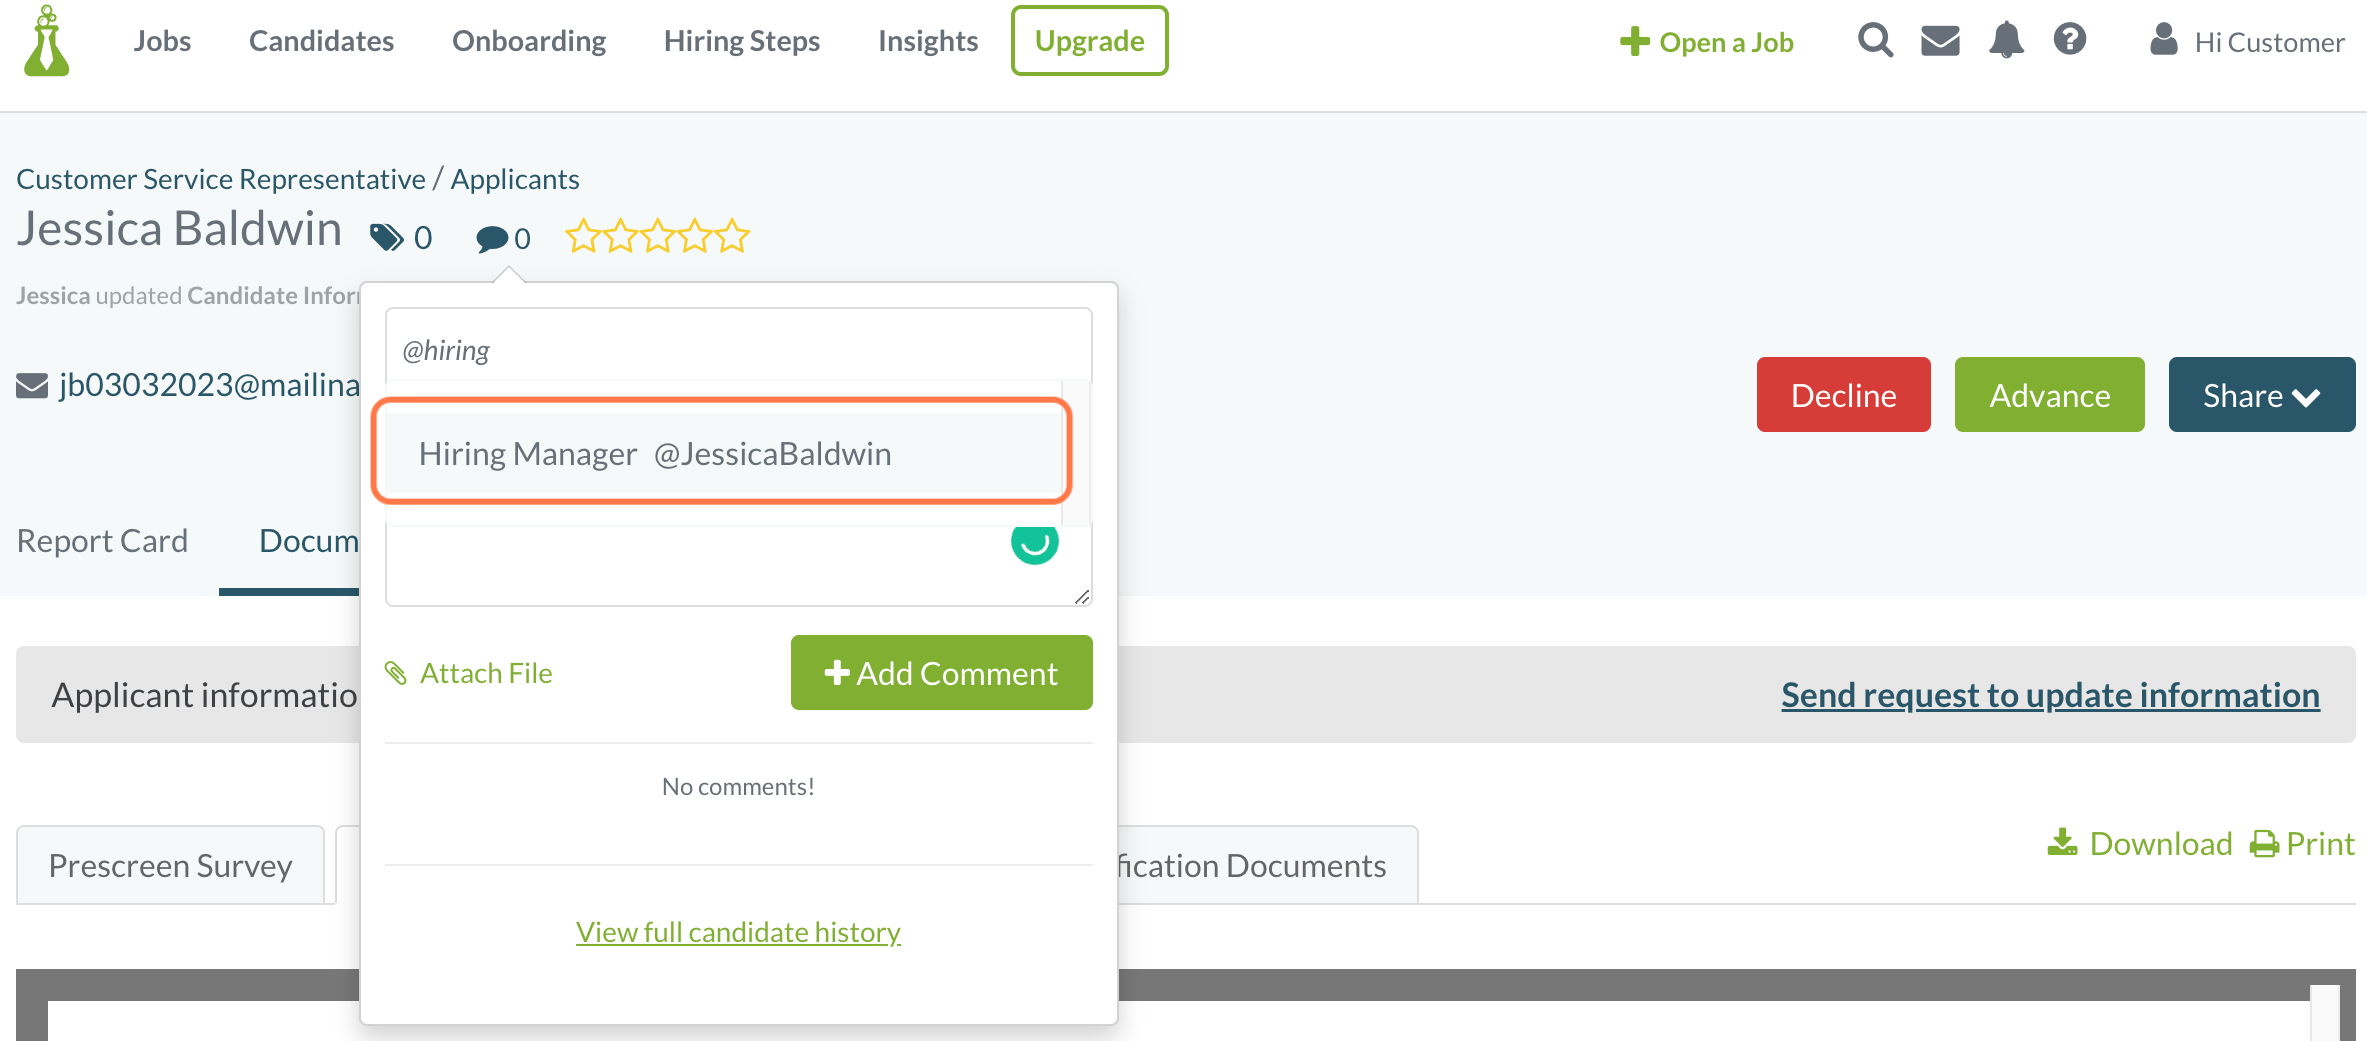Give a five-star rating on the last star
The height and width of the screenshot is (1041, 2367).
(732, 236)
